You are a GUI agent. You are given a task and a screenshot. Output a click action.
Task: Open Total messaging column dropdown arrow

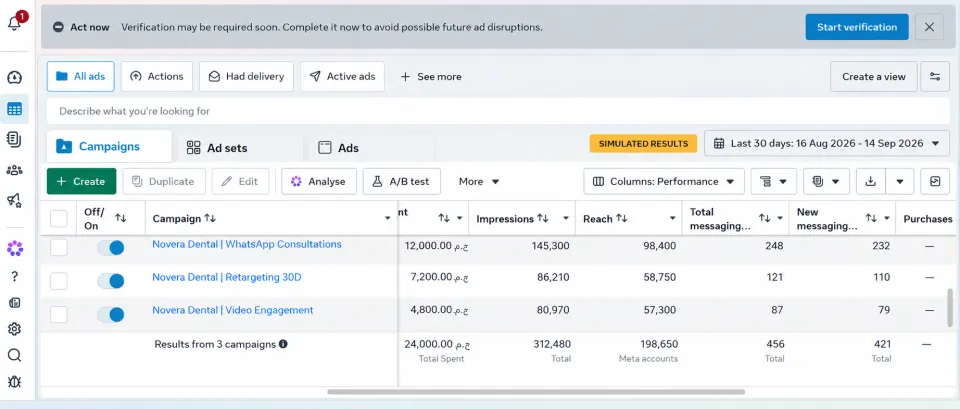780,219
